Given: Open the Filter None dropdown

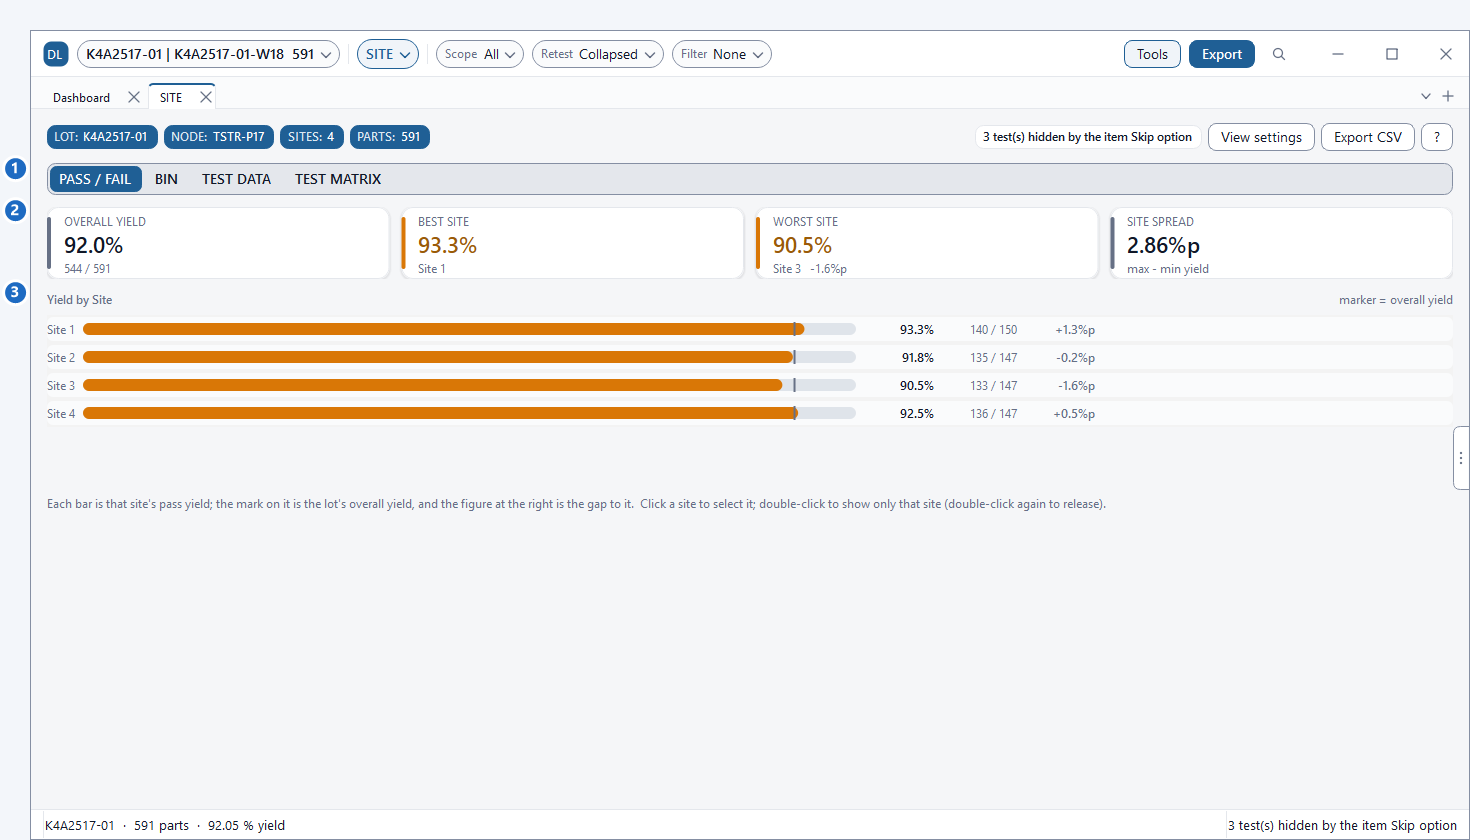Looking at the screenshot, I should coord(722,54).
